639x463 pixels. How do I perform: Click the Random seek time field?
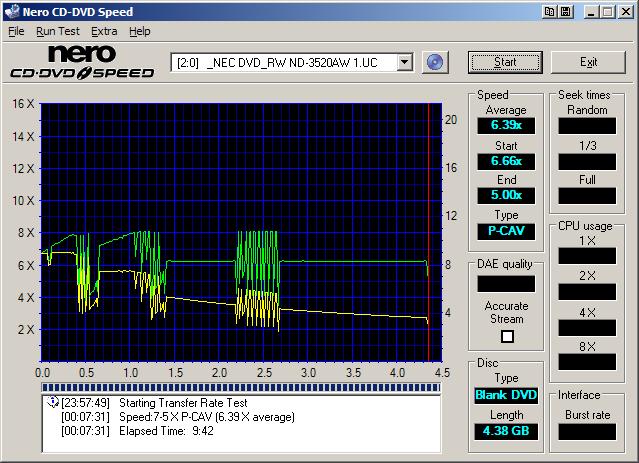587,126
